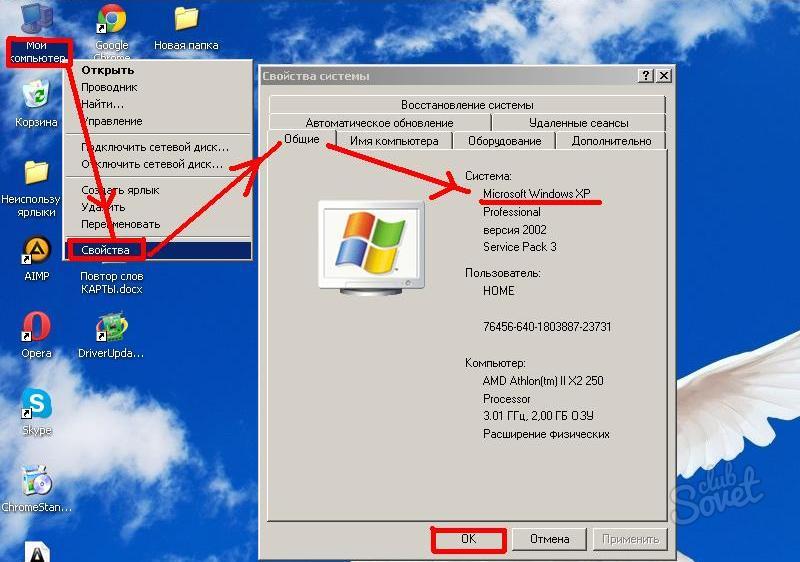Switch to the Оборудование tab
This screenshot has width=800, height=562.
[x=504, y=141]
